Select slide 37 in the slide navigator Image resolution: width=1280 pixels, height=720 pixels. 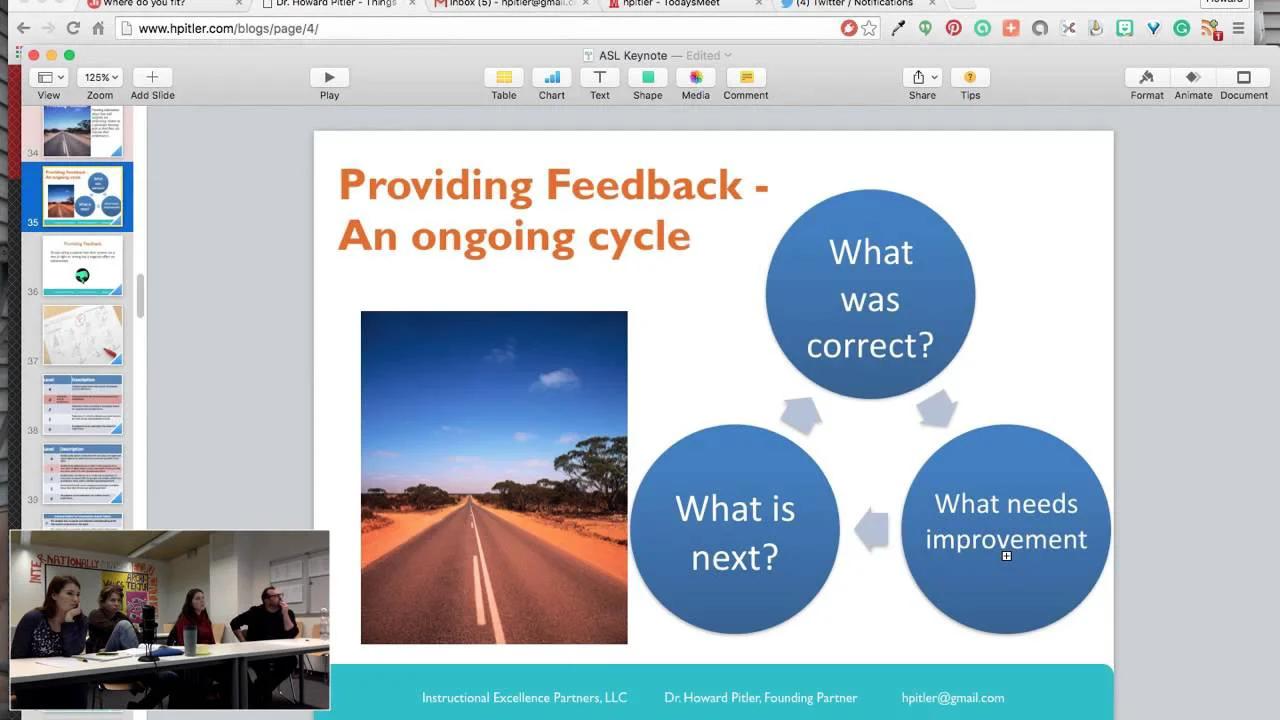(82, 334)
